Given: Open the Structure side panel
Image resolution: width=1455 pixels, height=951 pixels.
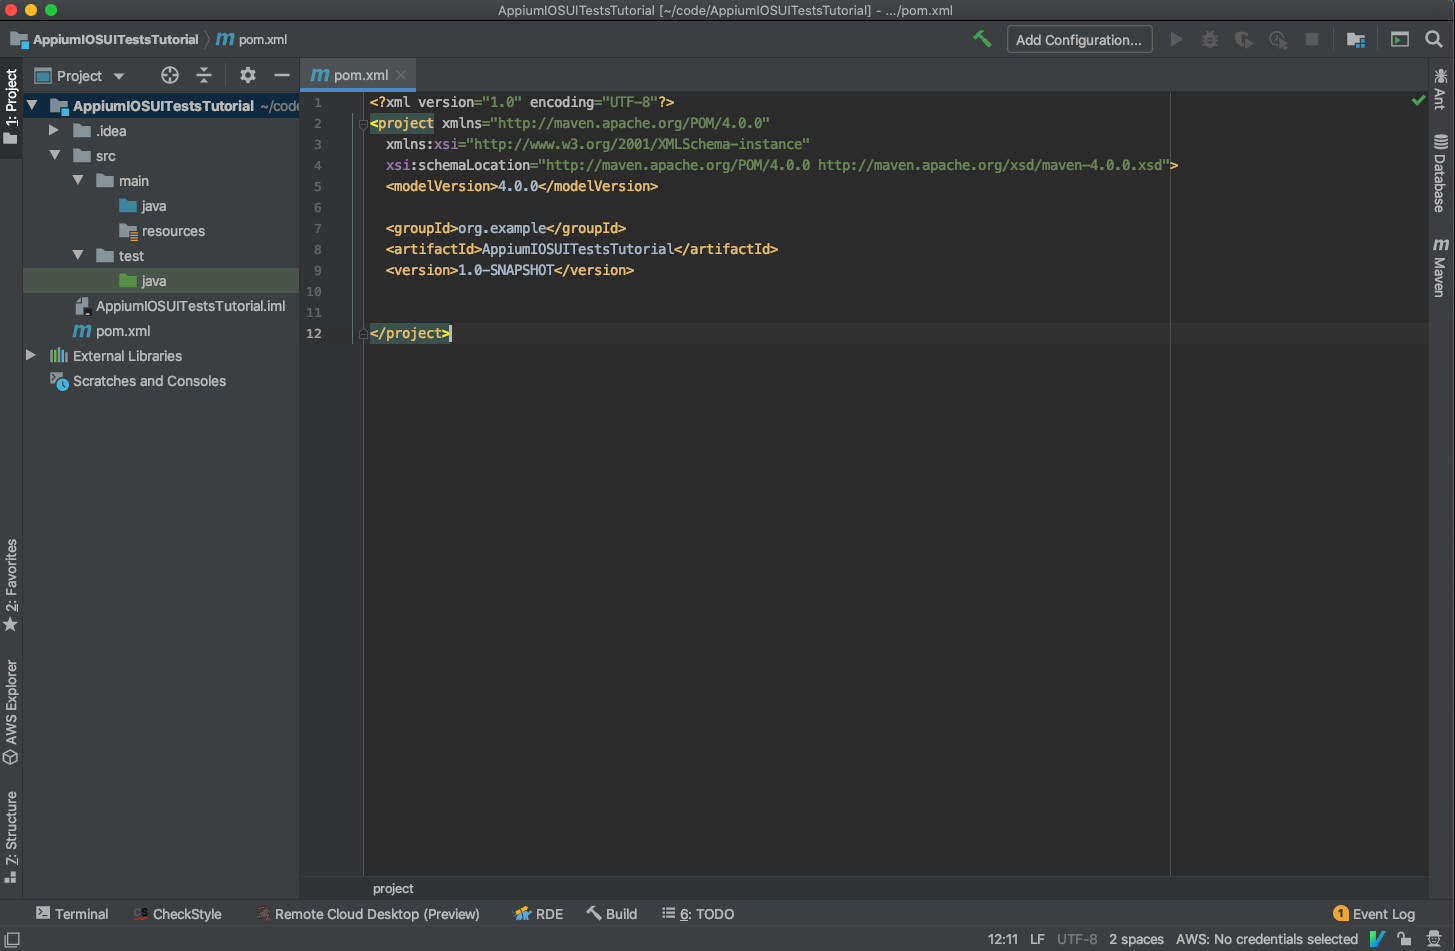Looking at the screenshot, I should [11, 838].
